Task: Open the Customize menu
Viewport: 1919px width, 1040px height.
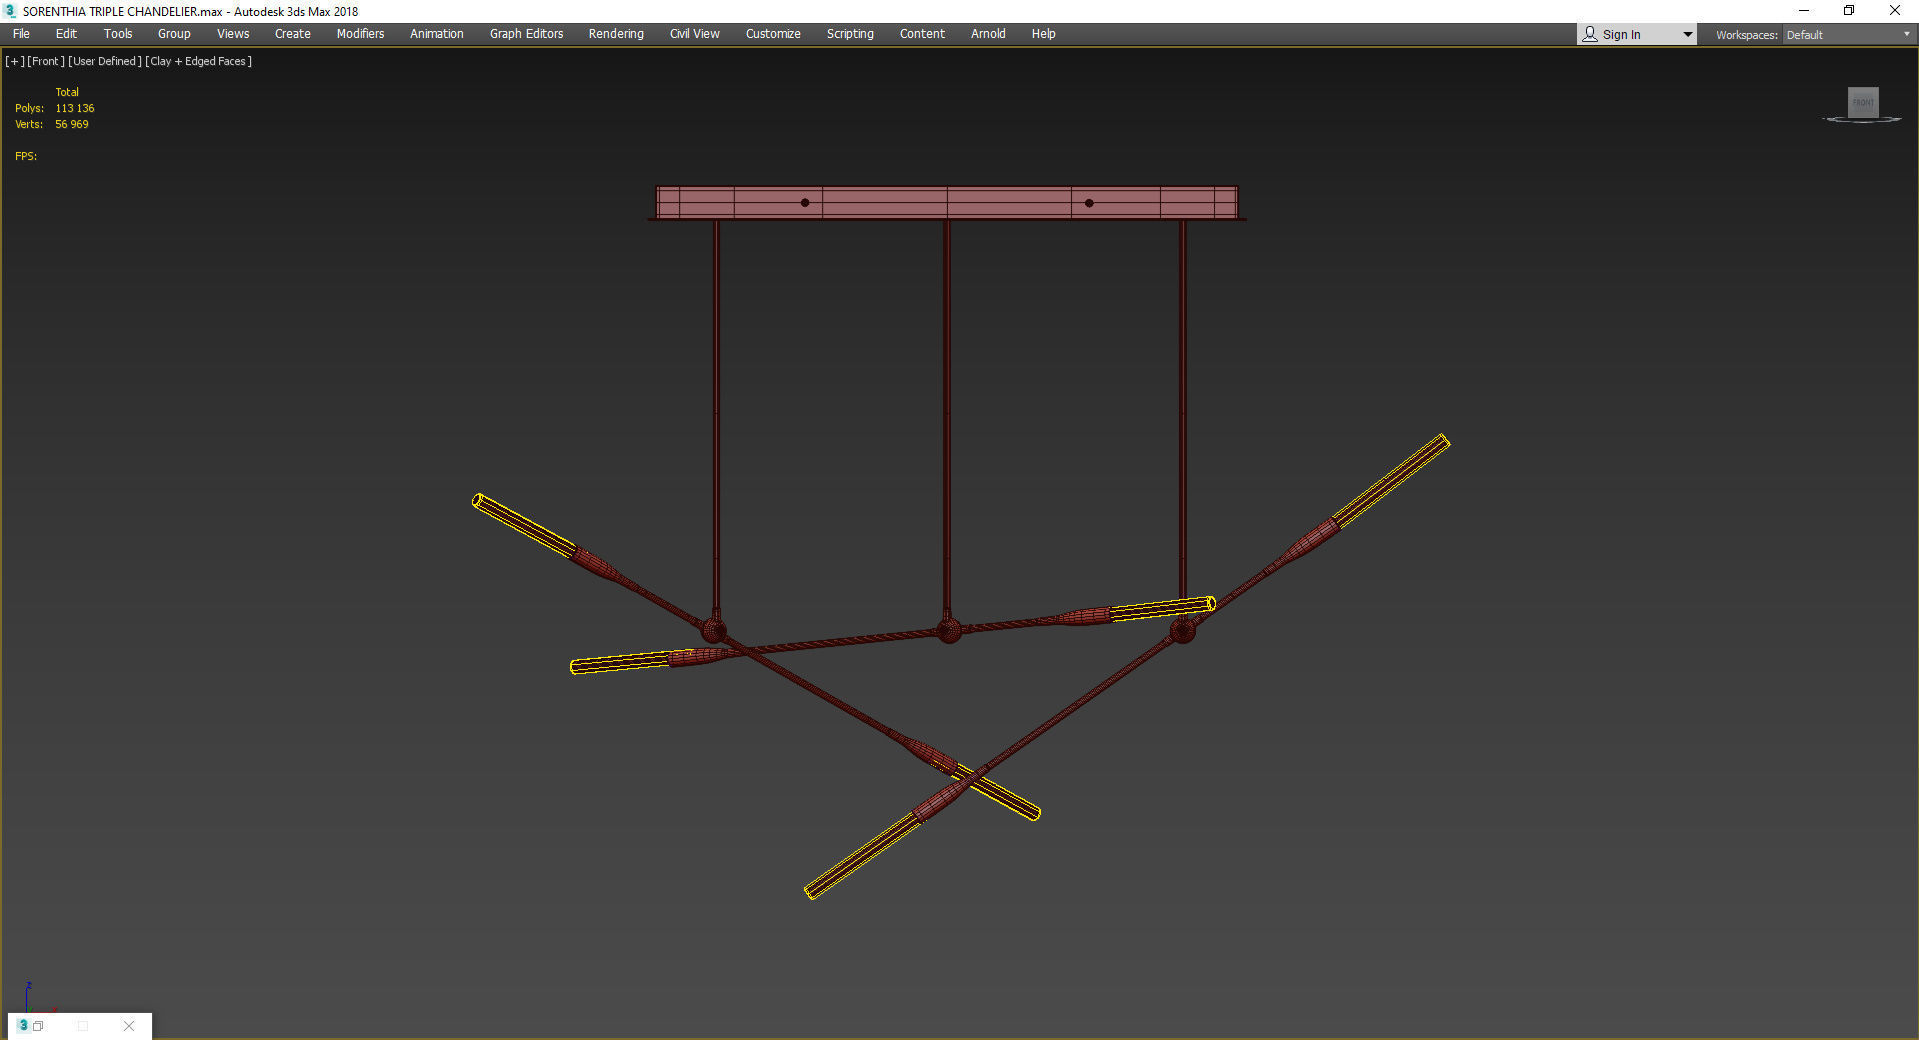Action: pos(773,34)
